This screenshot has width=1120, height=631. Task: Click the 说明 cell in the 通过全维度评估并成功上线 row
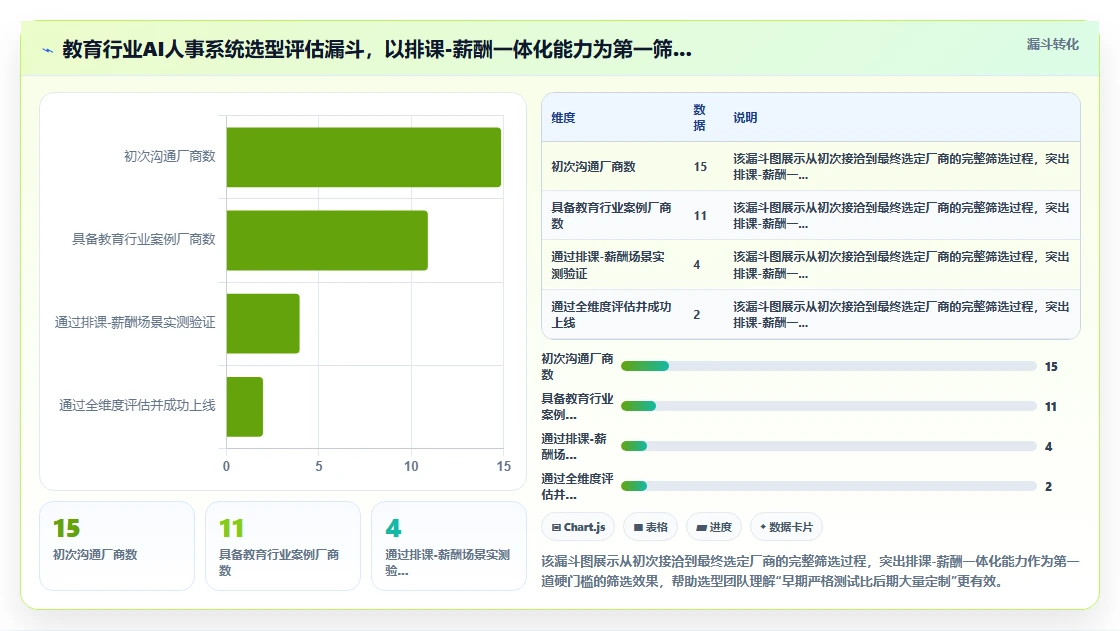point(901,314)
